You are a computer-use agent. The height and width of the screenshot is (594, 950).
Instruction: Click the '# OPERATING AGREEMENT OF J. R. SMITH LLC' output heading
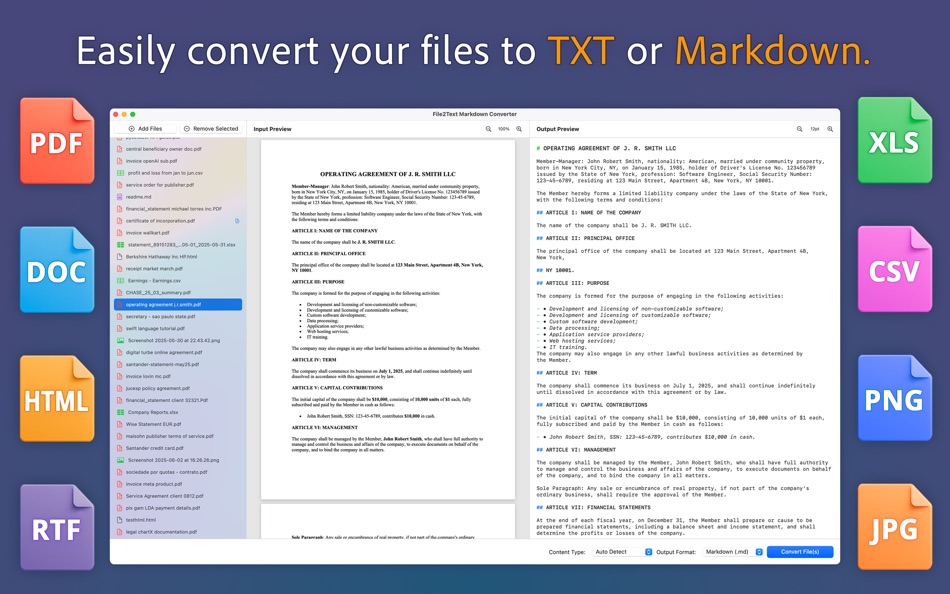[606, 148]
